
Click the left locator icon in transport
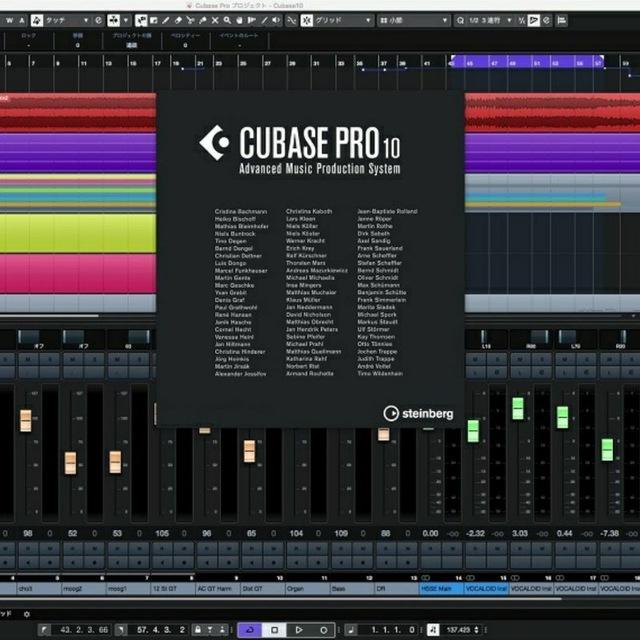[x=44, y=630]
